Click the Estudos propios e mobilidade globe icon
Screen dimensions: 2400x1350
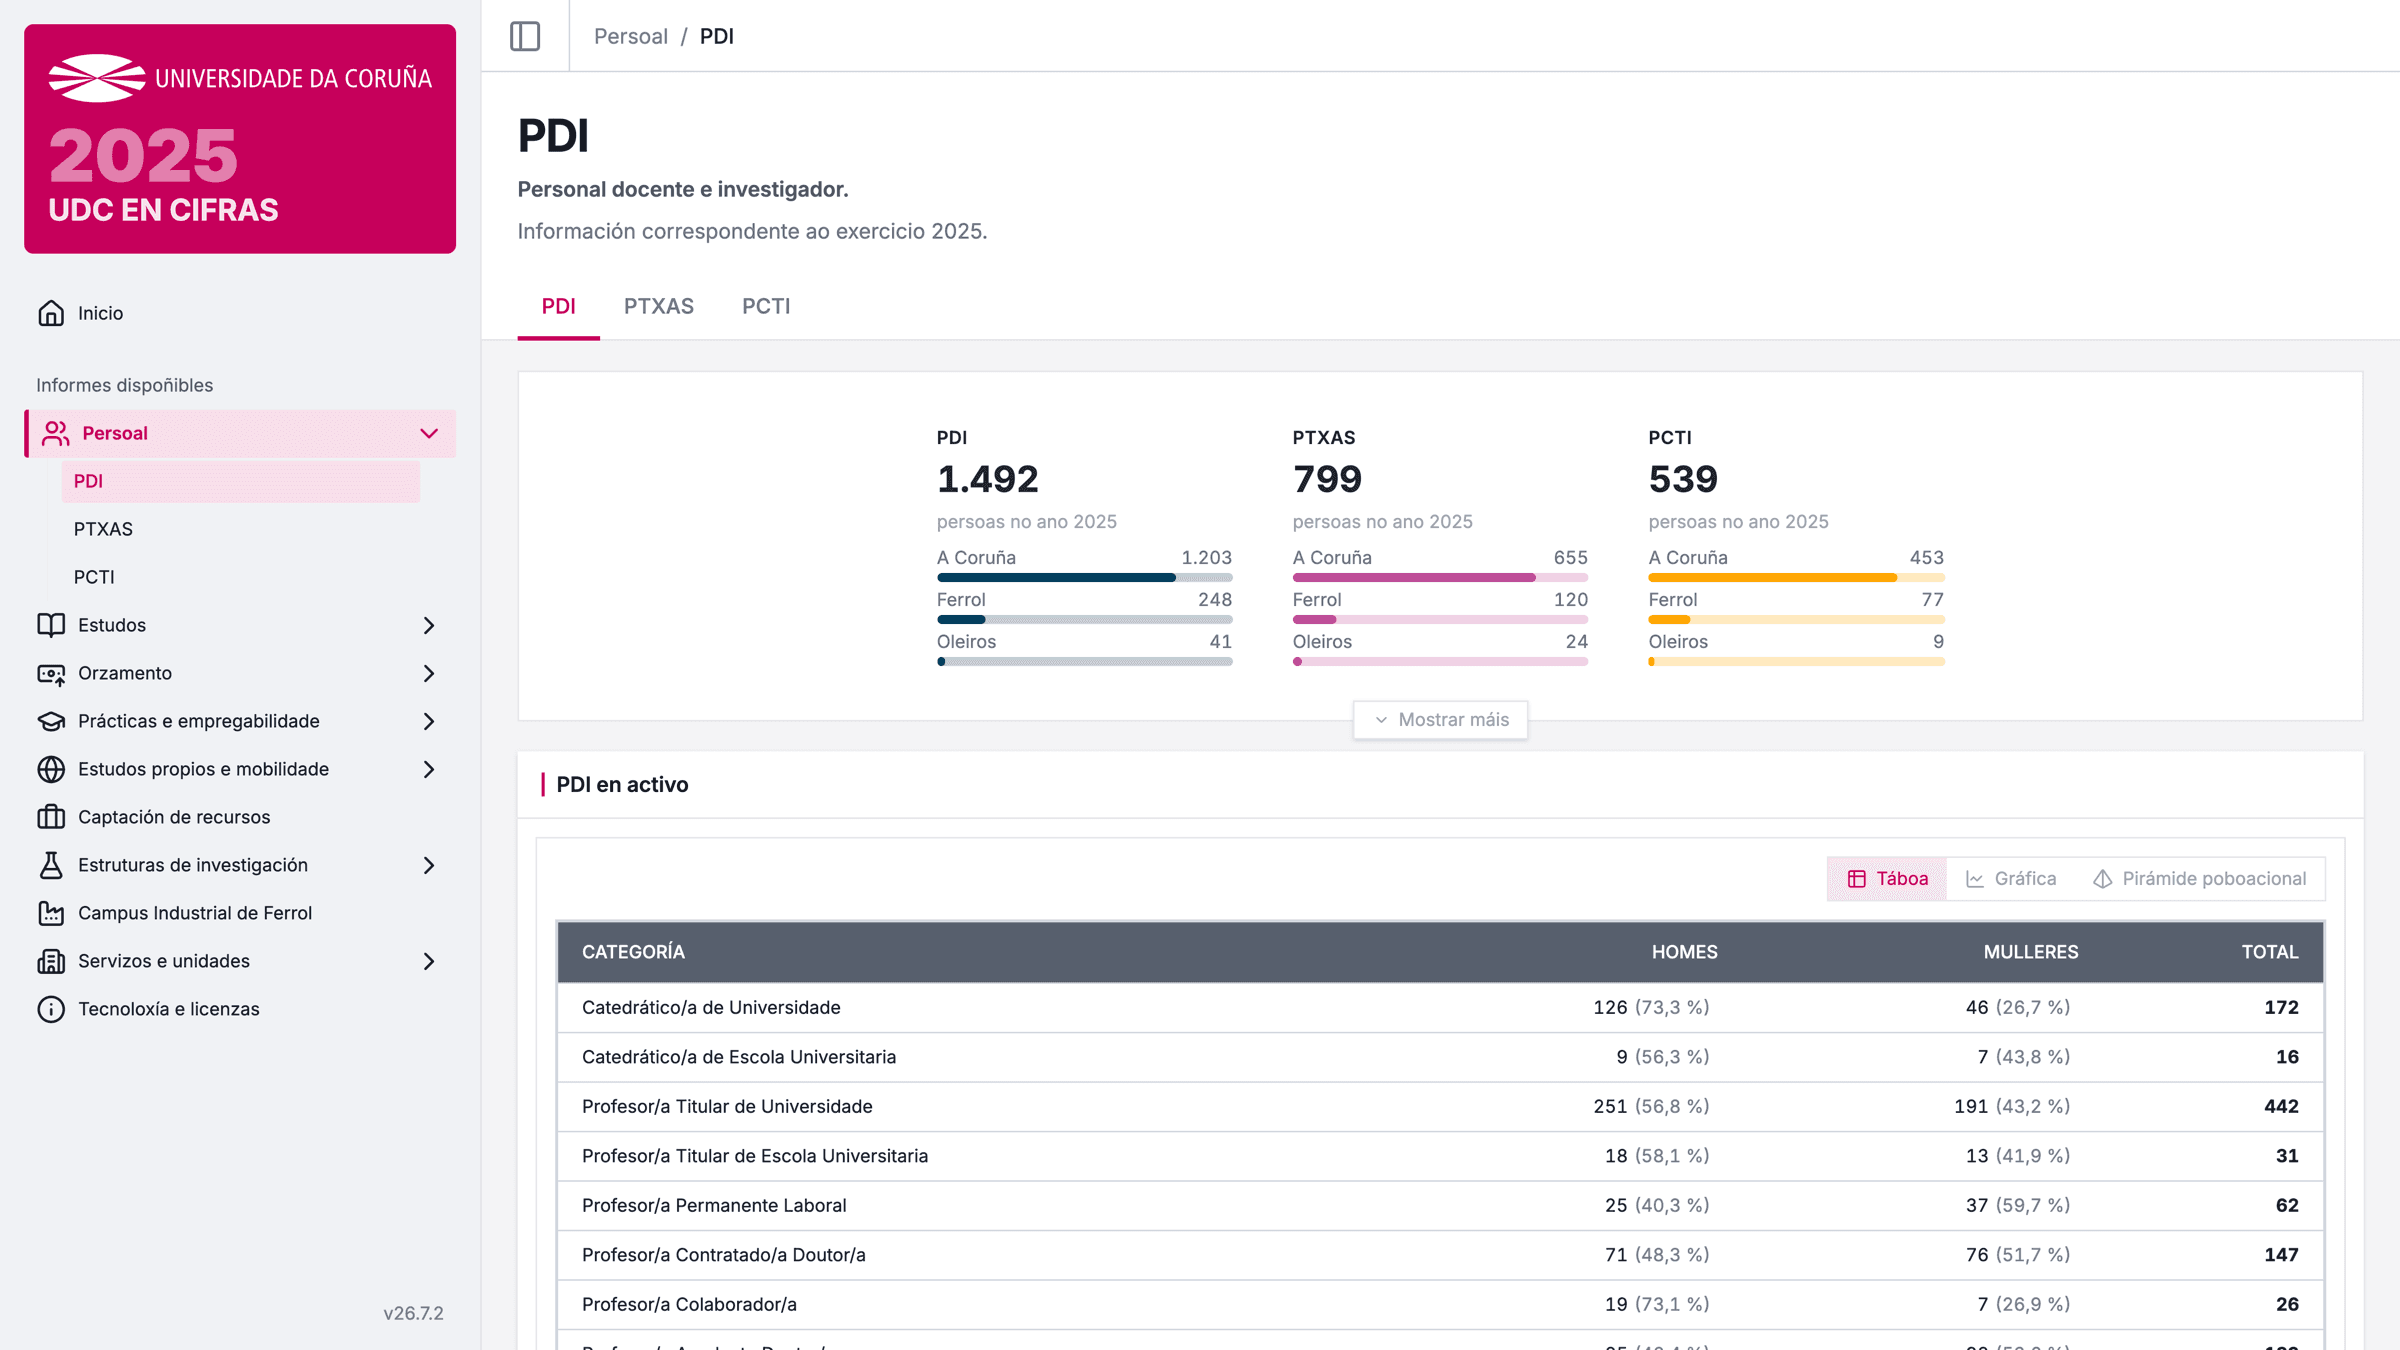coord(51,769)
